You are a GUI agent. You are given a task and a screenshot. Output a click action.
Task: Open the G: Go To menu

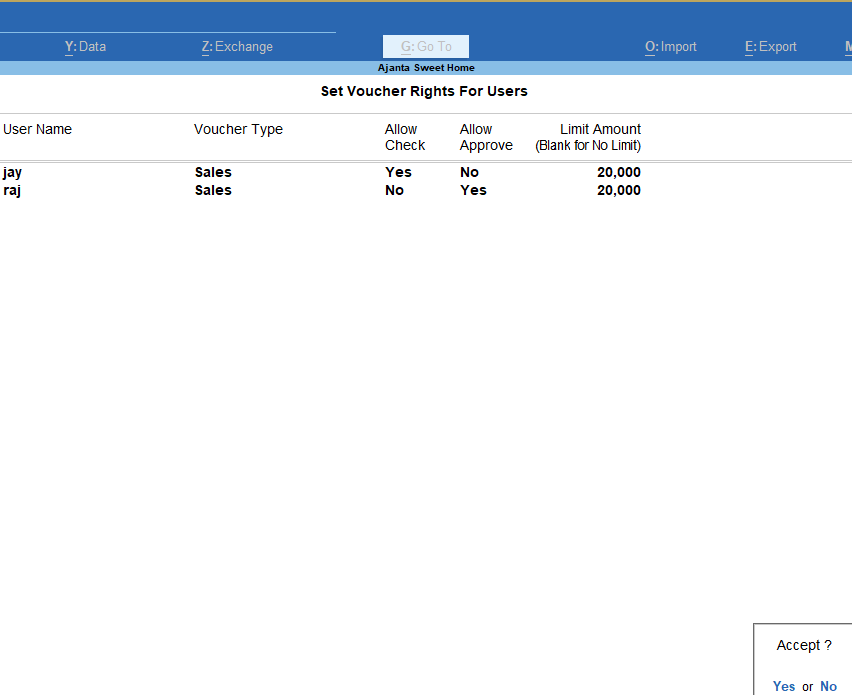(425, 46)
